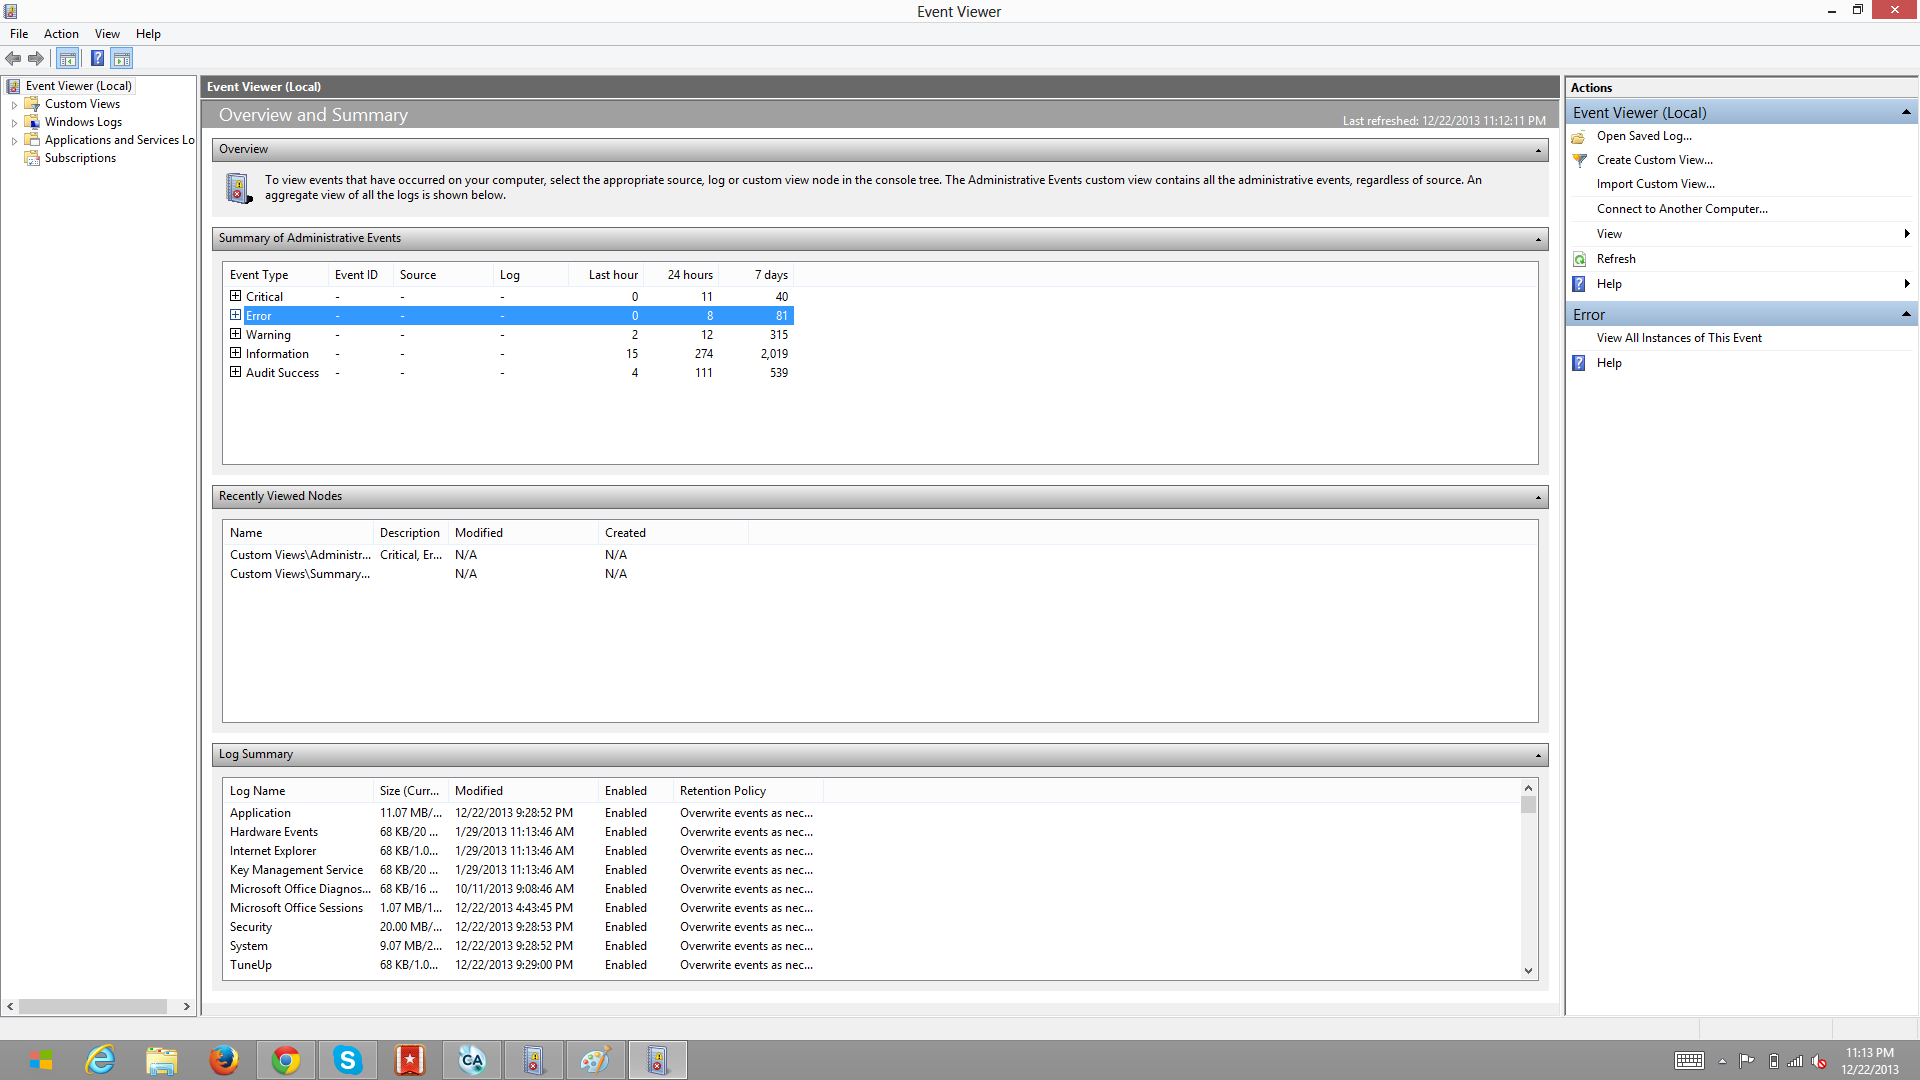Select Custom Views\Administr... recently viewed node

pos(300,555)
